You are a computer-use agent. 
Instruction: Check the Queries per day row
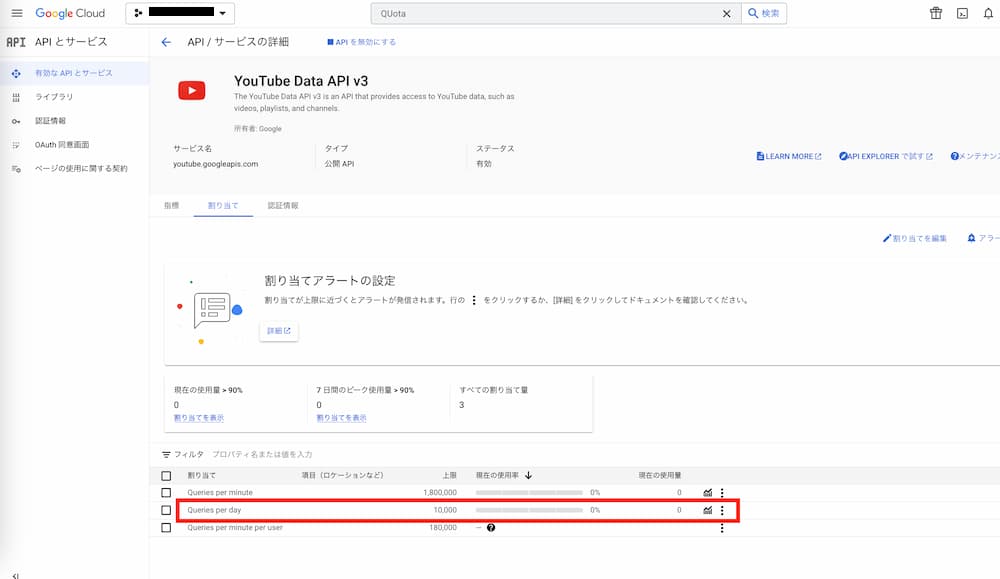166,510
